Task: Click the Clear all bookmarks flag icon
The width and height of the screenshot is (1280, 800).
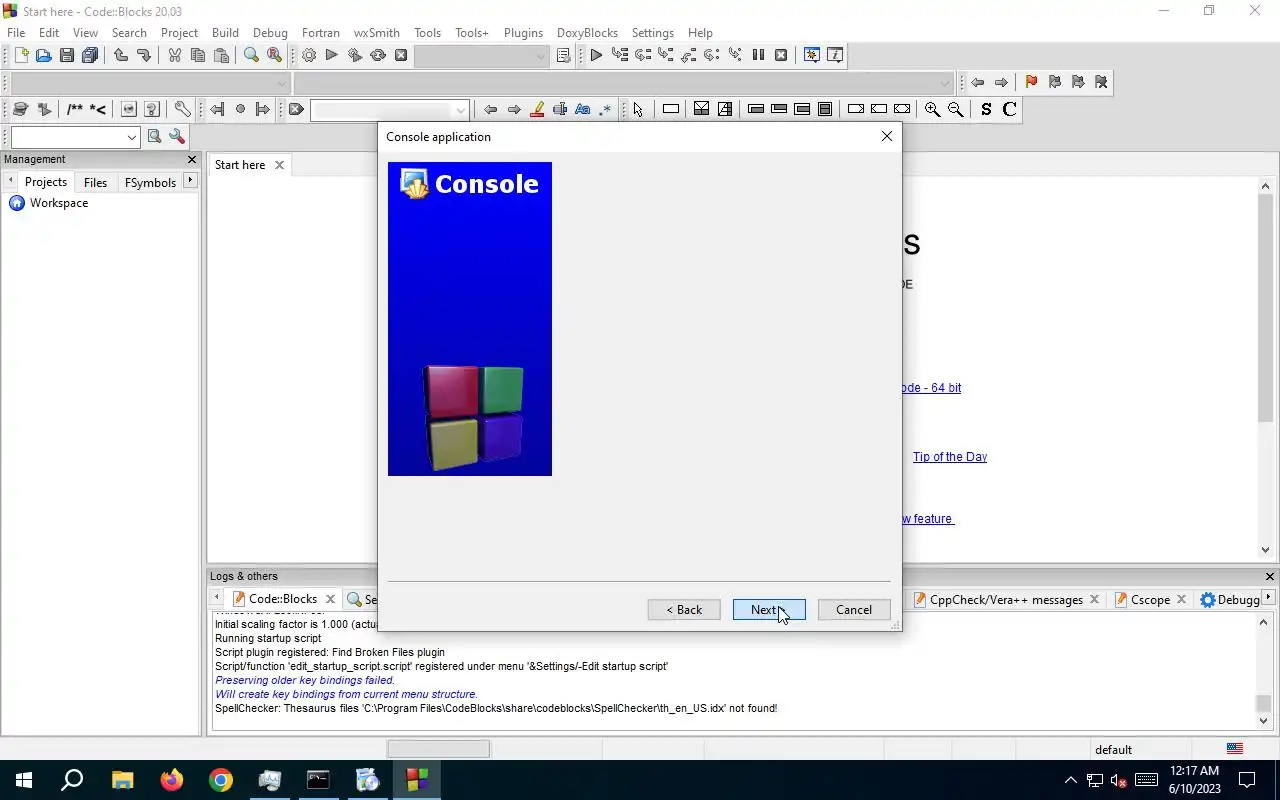Action: point(1101,83)
